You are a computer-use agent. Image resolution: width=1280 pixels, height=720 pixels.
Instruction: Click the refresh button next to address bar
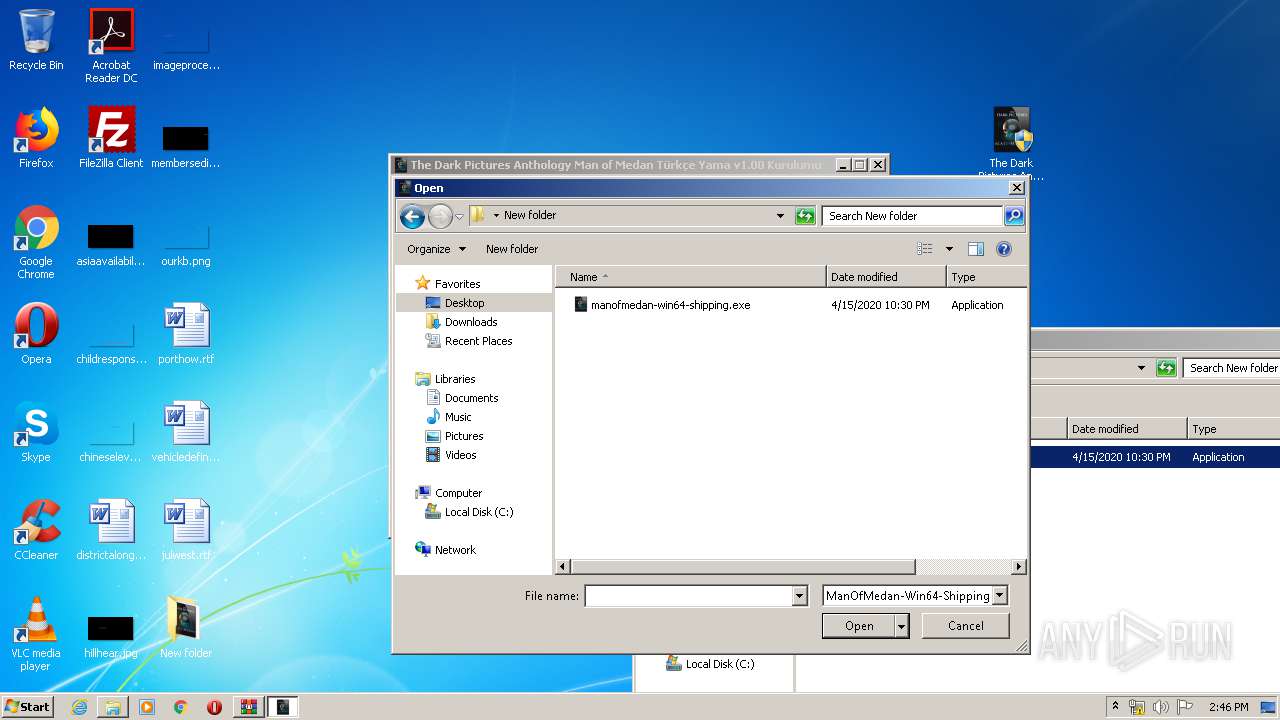pyautogui.click(x=805, y=216)
